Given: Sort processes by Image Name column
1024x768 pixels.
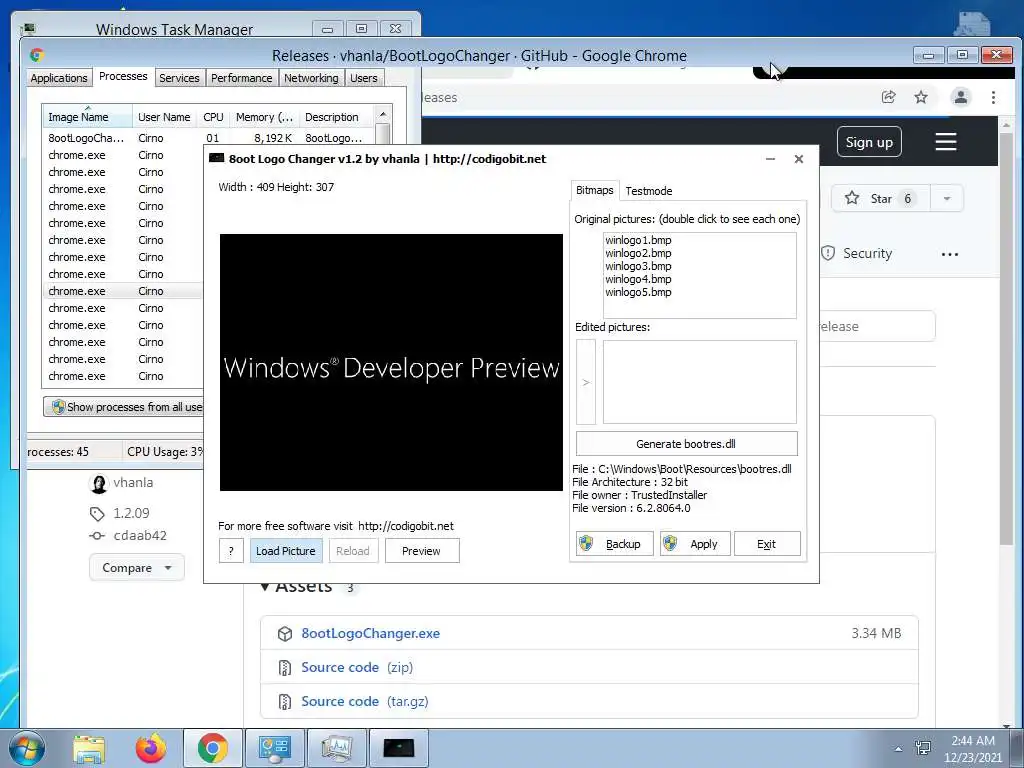Looking at the screenshot, I should coord(87,117).
